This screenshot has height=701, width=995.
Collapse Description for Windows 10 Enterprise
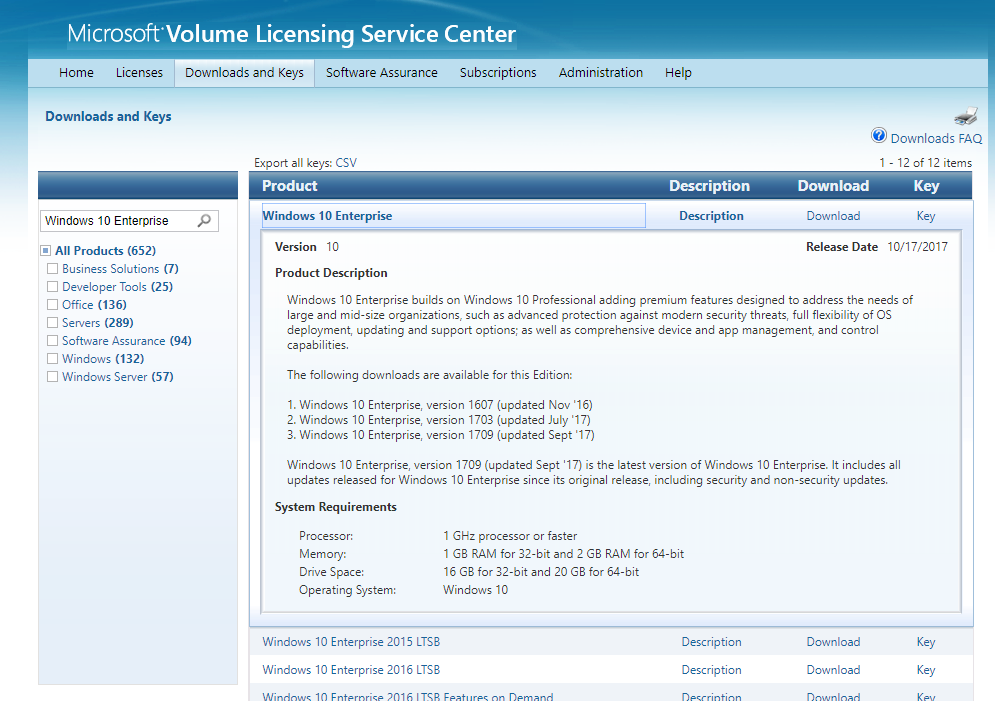point(711,216)
